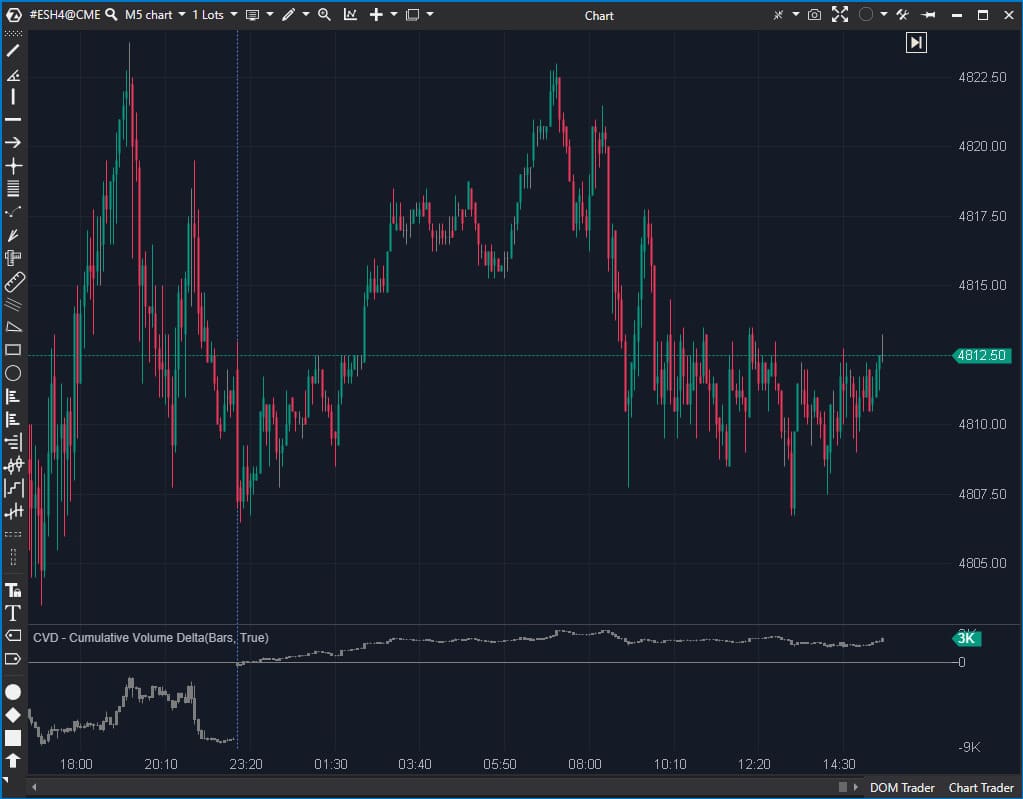This screenshot has height=799, width=1023.
Task: Select the ellipse drawing tool
Action: point(13,373)
